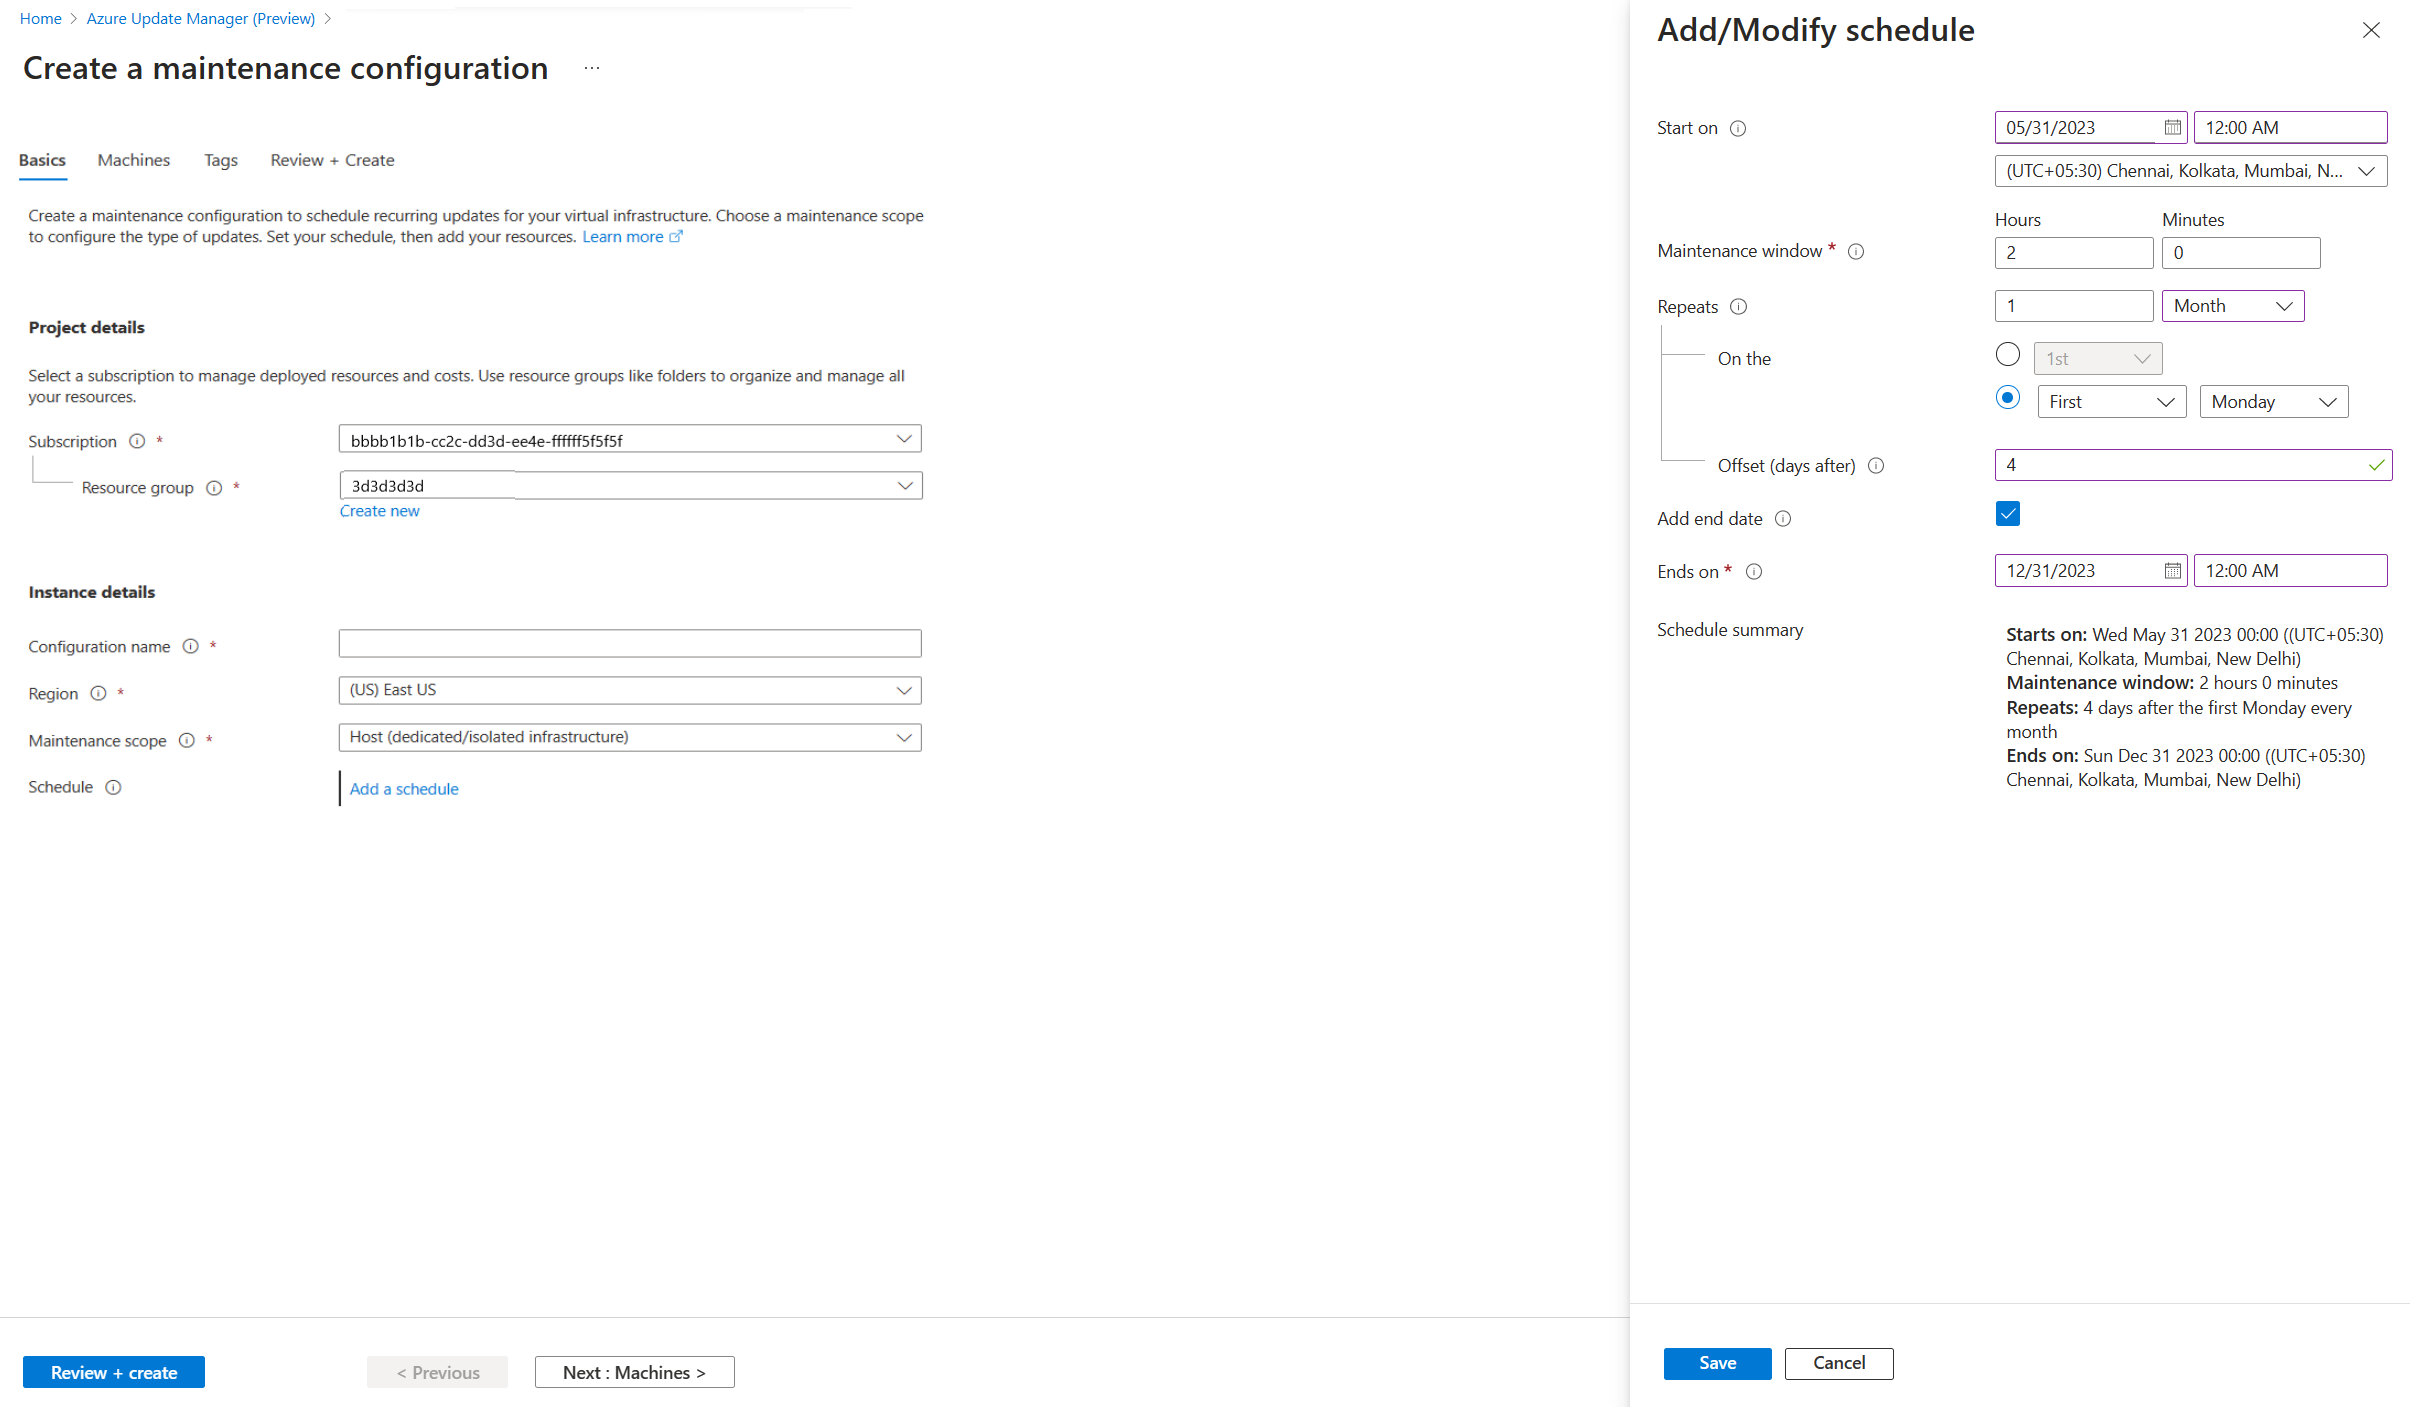Click the info icon next to Add end date
Viewport: 2410px width, 1407px height.
[x=1787, y=518]
